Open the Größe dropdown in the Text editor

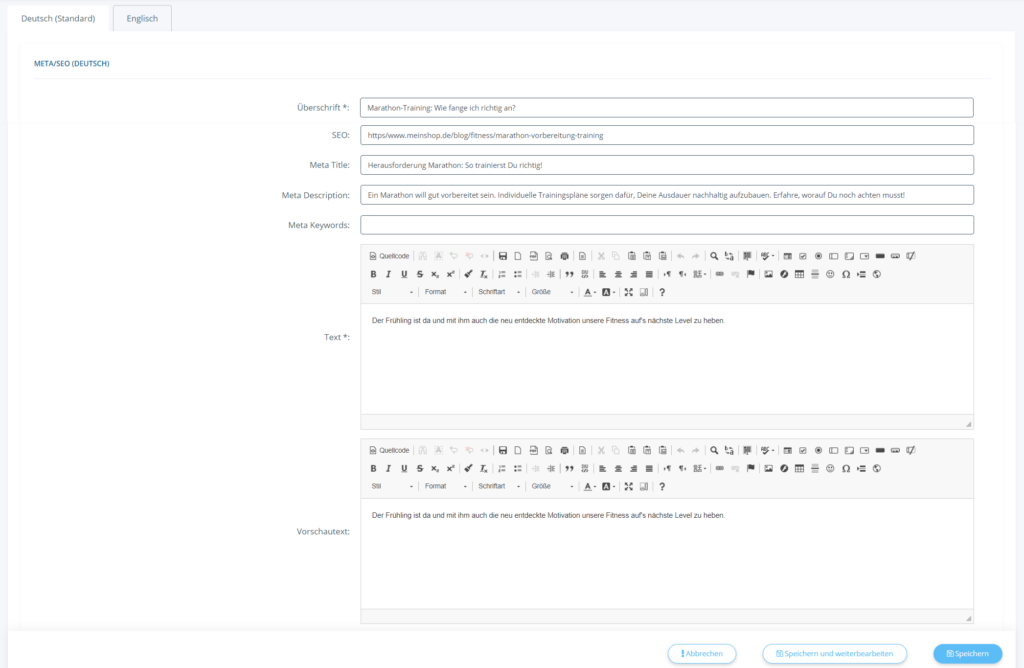click(553, 292)
